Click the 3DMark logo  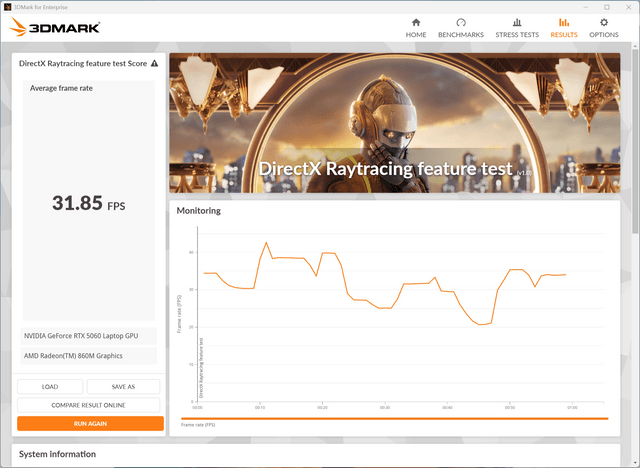click(55, 27)
